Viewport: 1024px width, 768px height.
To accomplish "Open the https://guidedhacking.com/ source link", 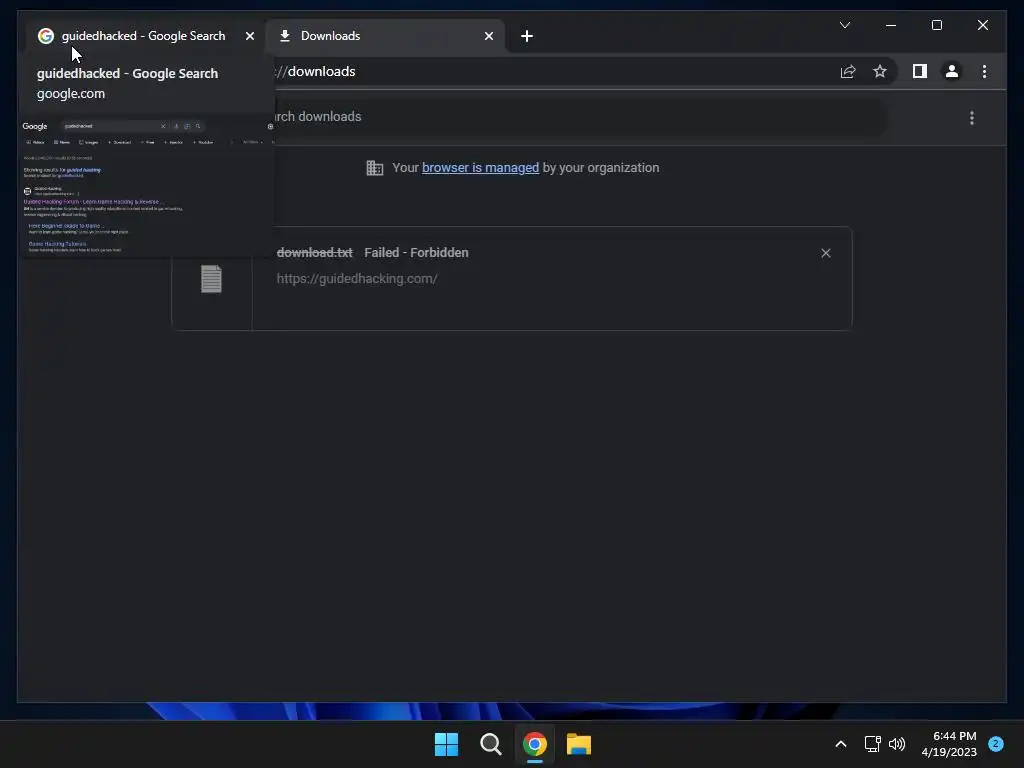I will point(357,279).
